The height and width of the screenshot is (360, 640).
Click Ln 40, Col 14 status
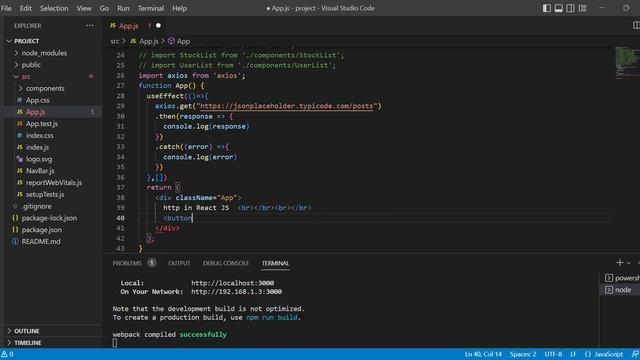click(483, 354)
